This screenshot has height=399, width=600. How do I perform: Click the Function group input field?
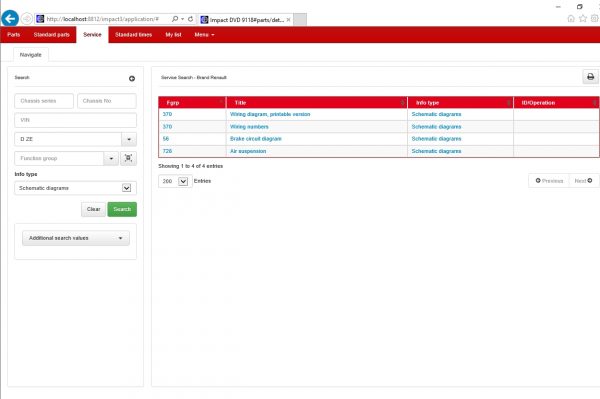pyautogui.click(x=59, y=158)
